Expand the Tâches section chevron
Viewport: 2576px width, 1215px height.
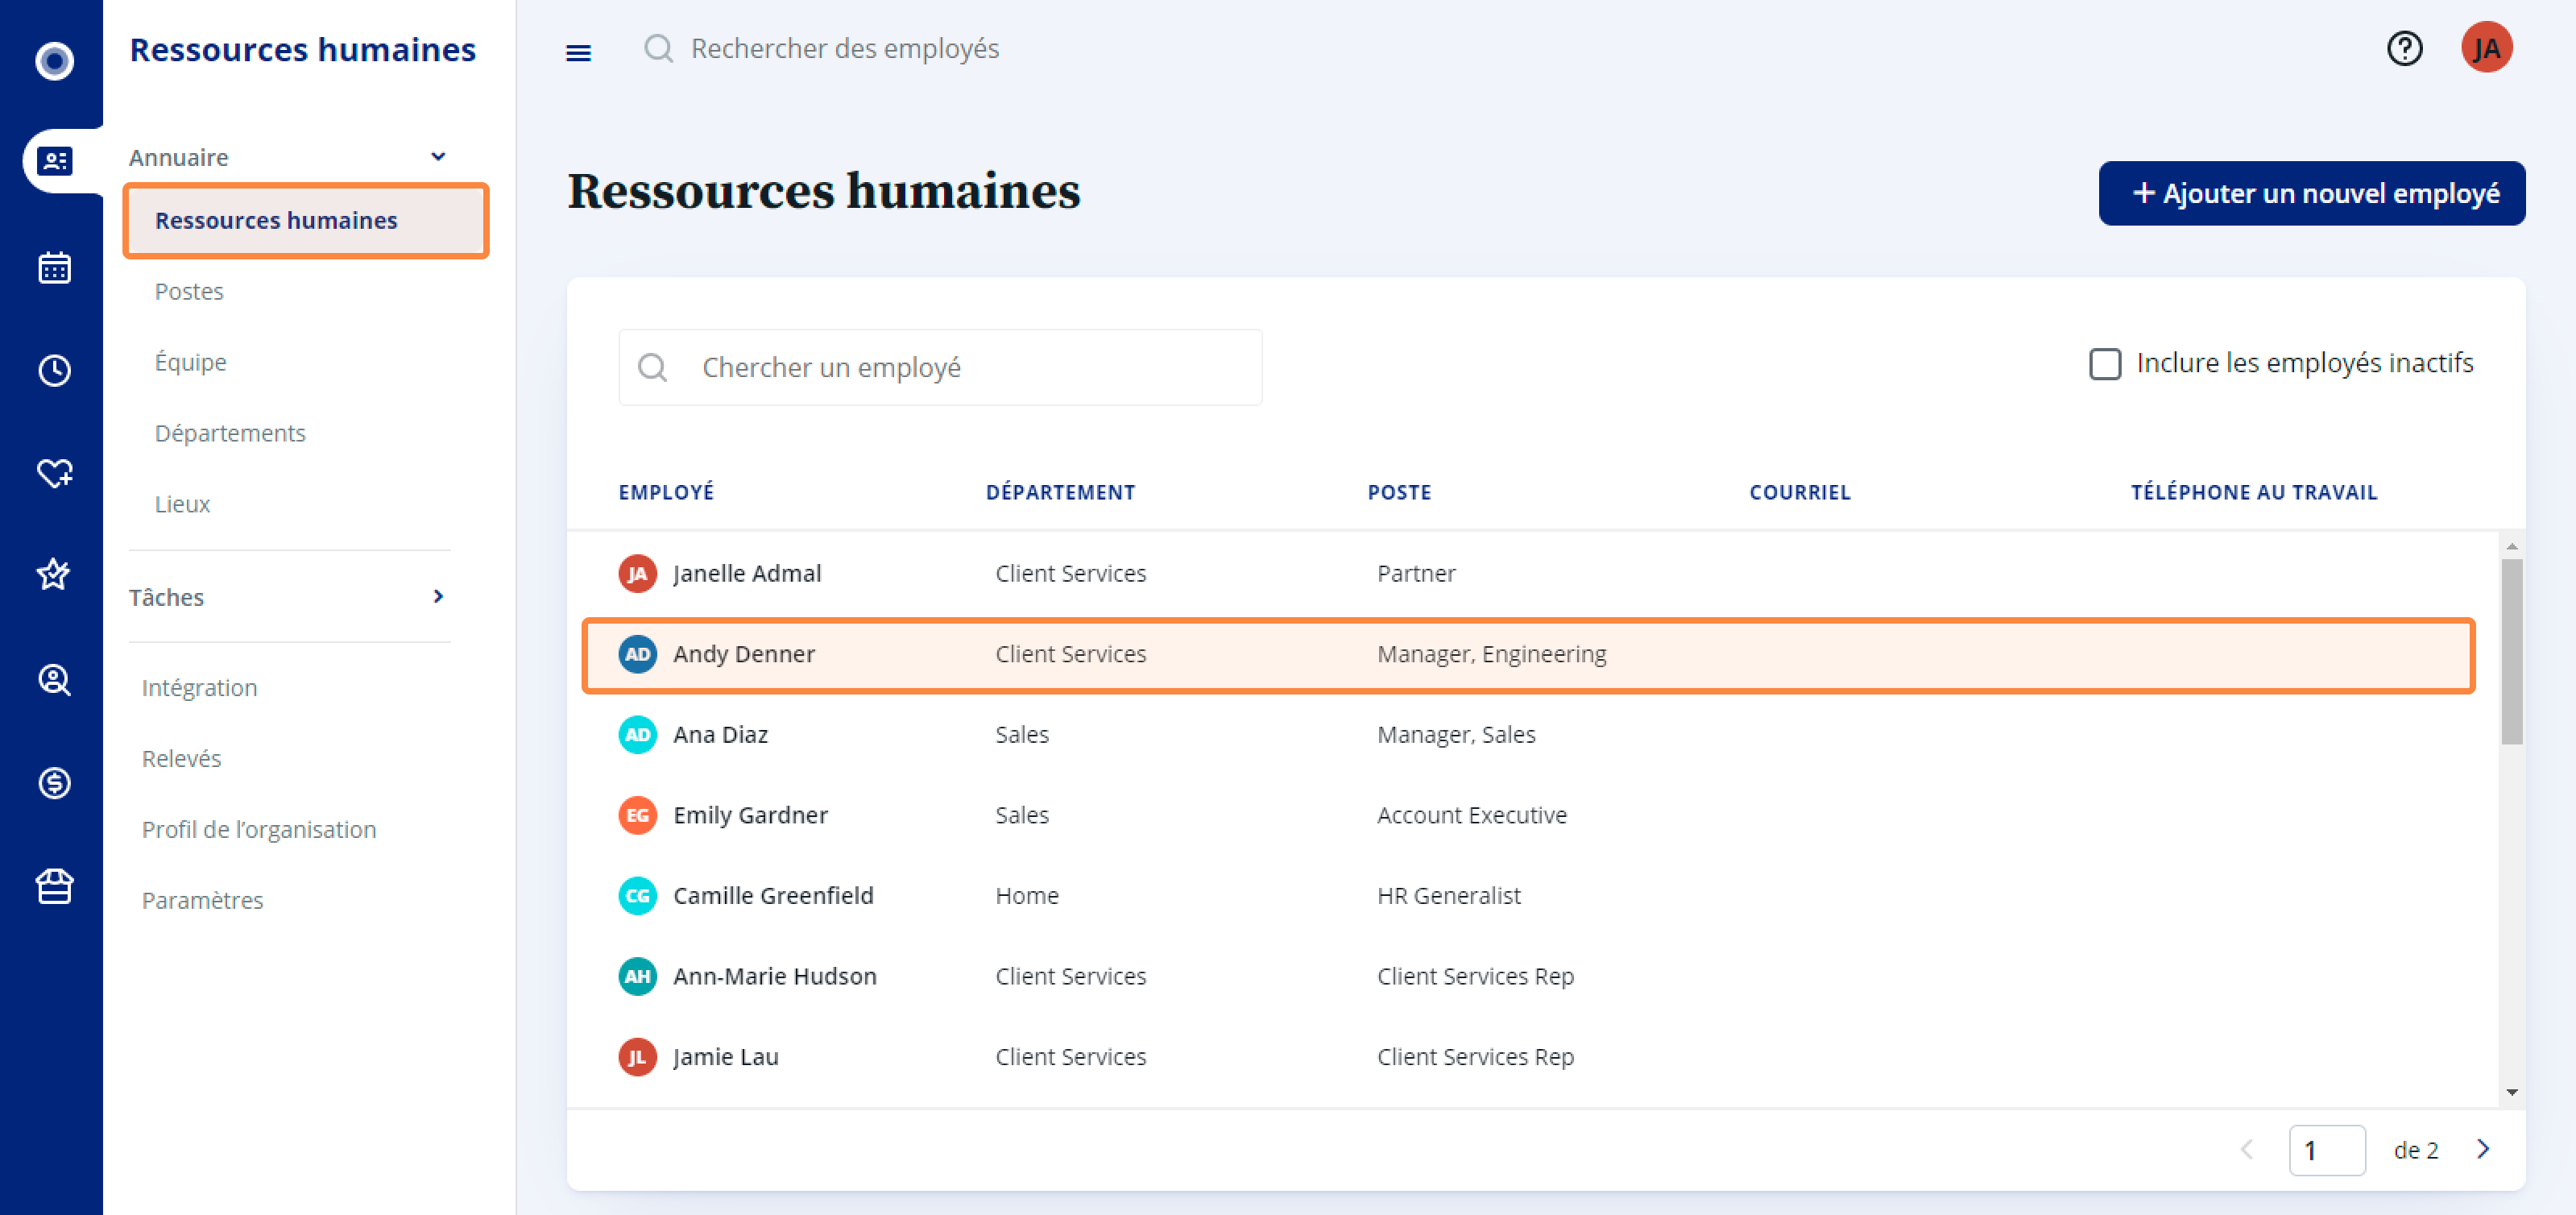tap(438, 596)
